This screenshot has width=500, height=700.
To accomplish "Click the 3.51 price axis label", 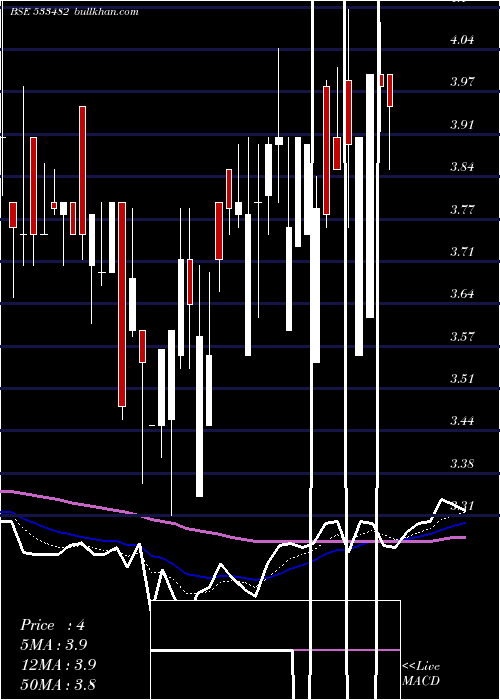I will point(462,379).
